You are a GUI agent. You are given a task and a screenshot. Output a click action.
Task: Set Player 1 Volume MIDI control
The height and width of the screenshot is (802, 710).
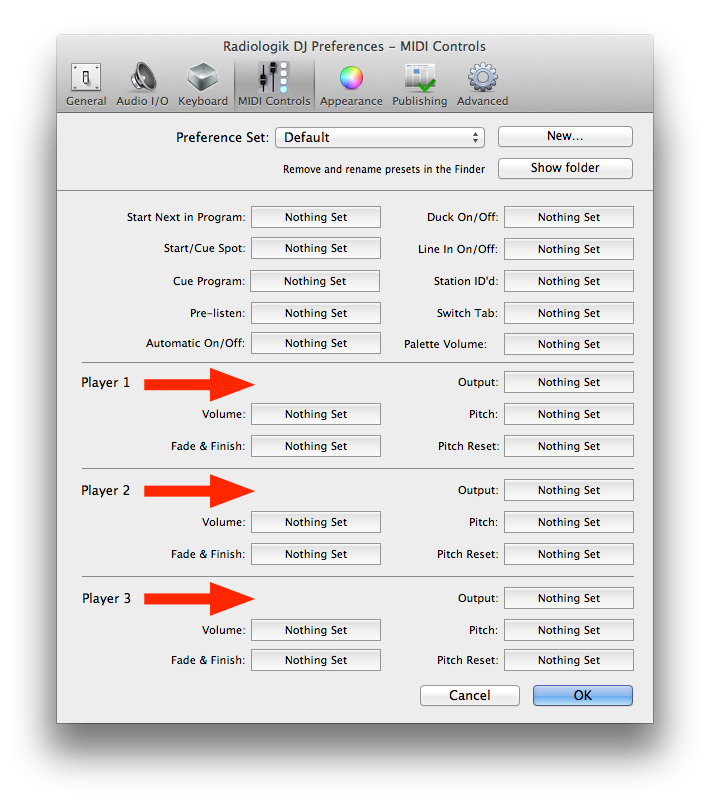[316, 414]
